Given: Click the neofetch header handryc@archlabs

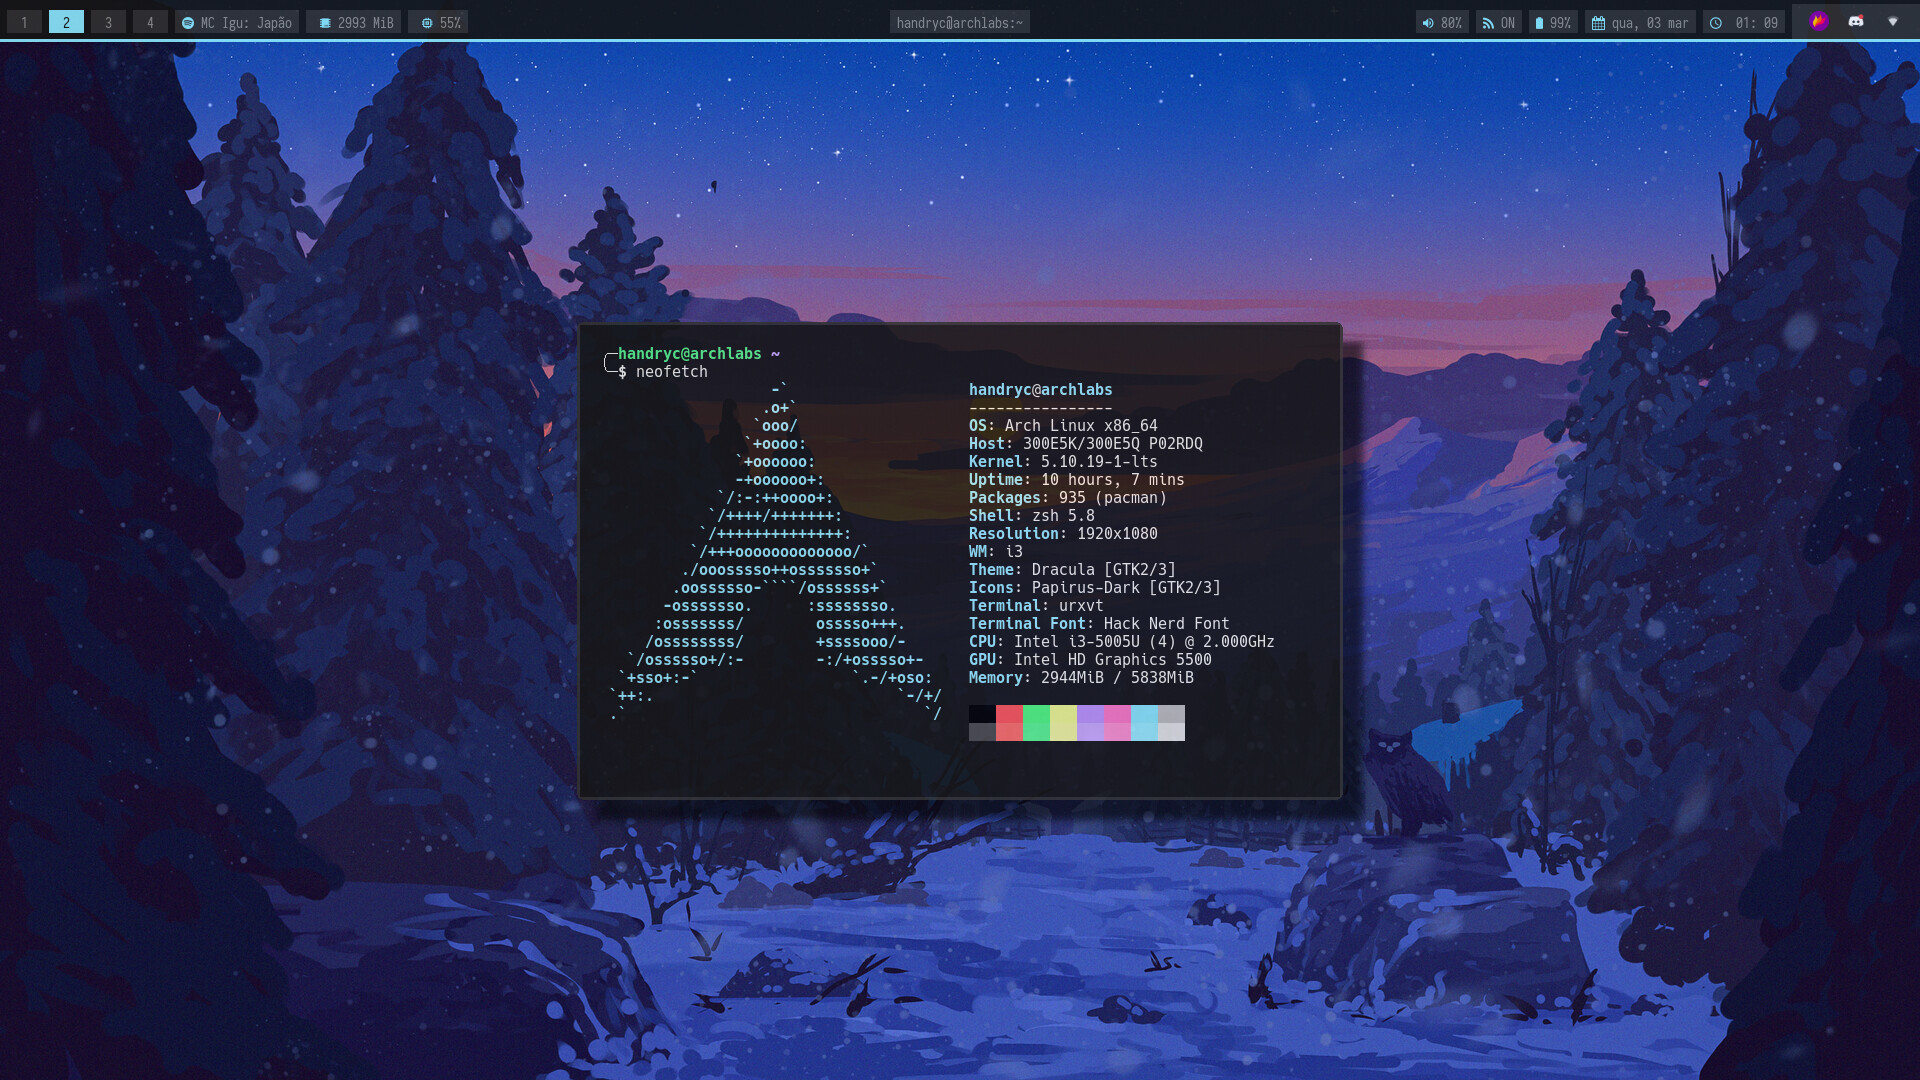Looking at the screenshot, I should click(1040, 390).
